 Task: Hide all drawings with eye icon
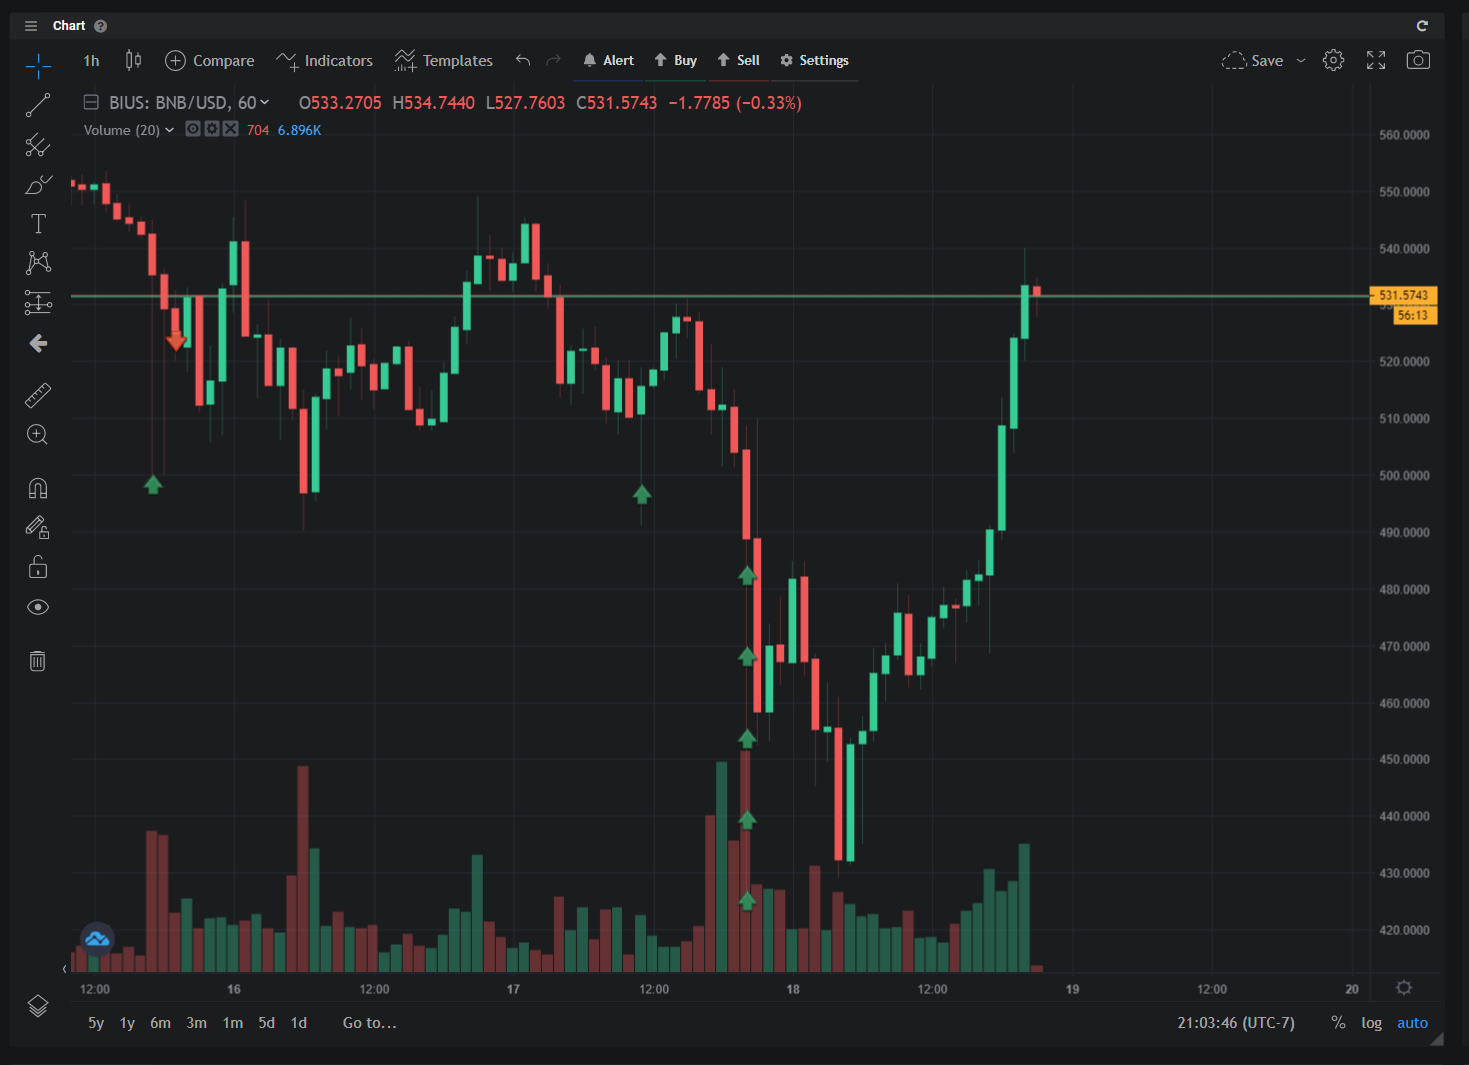(x=38, y=608)
